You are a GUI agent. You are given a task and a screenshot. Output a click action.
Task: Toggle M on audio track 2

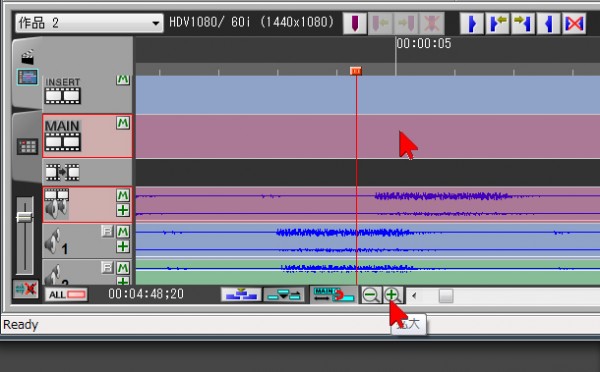[123, 268]
